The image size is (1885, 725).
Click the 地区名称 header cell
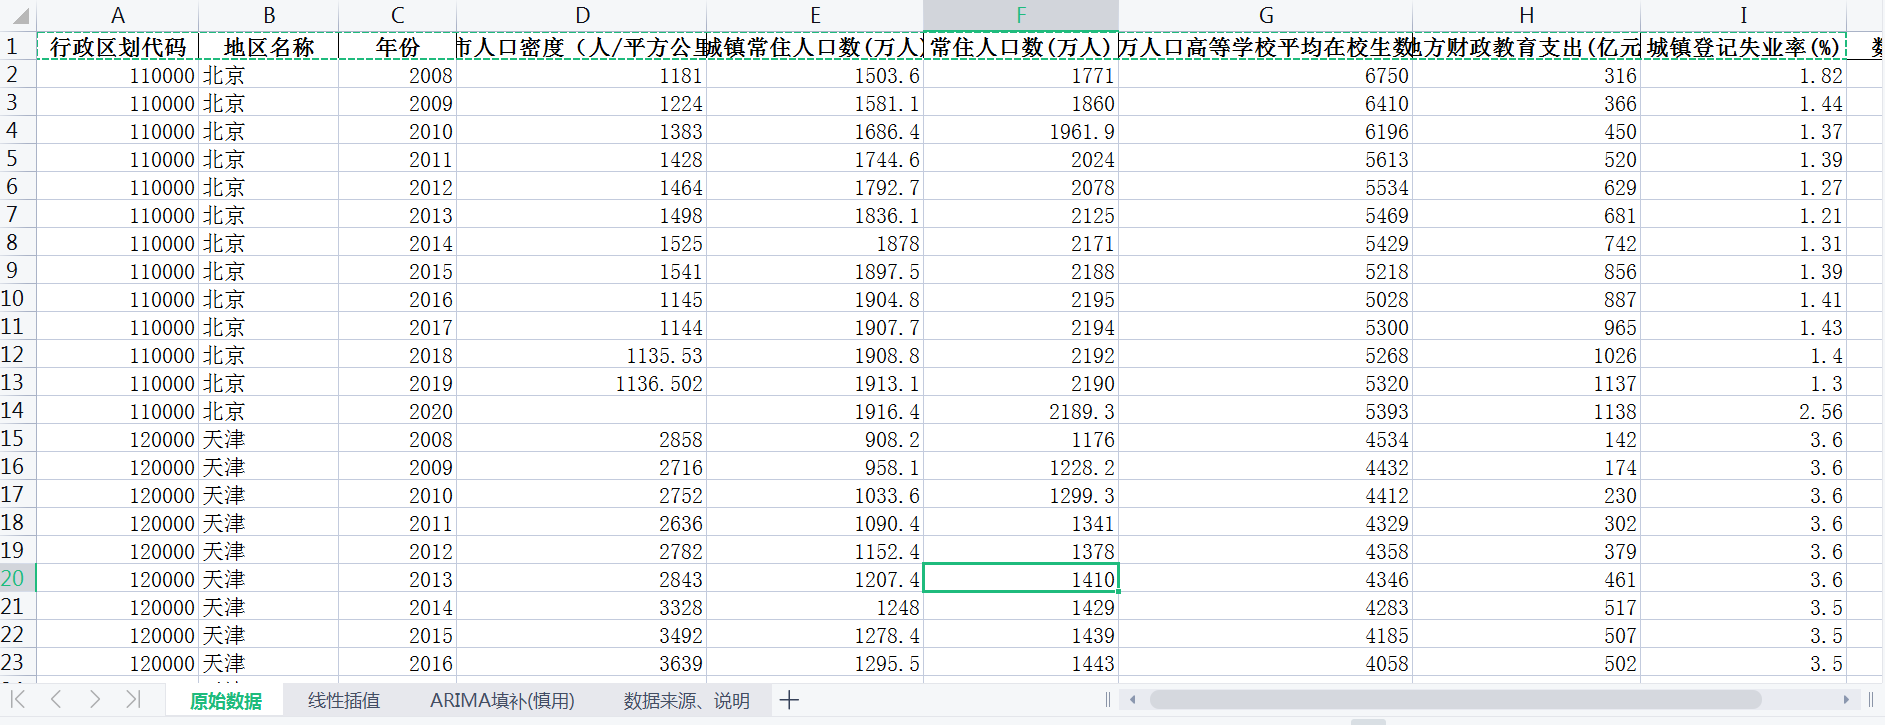tap(269, 47)
